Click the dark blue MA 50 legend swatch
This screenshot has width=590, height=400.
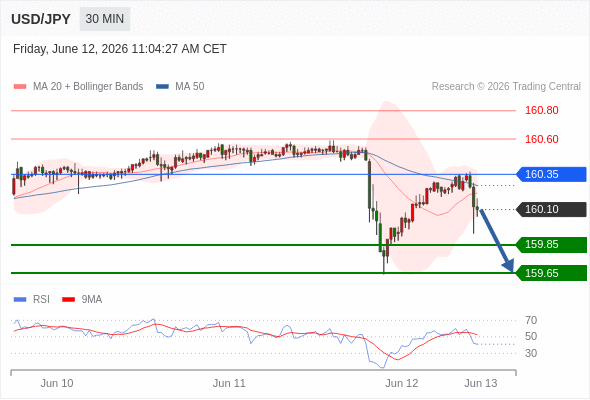click(x=162, y=87)
